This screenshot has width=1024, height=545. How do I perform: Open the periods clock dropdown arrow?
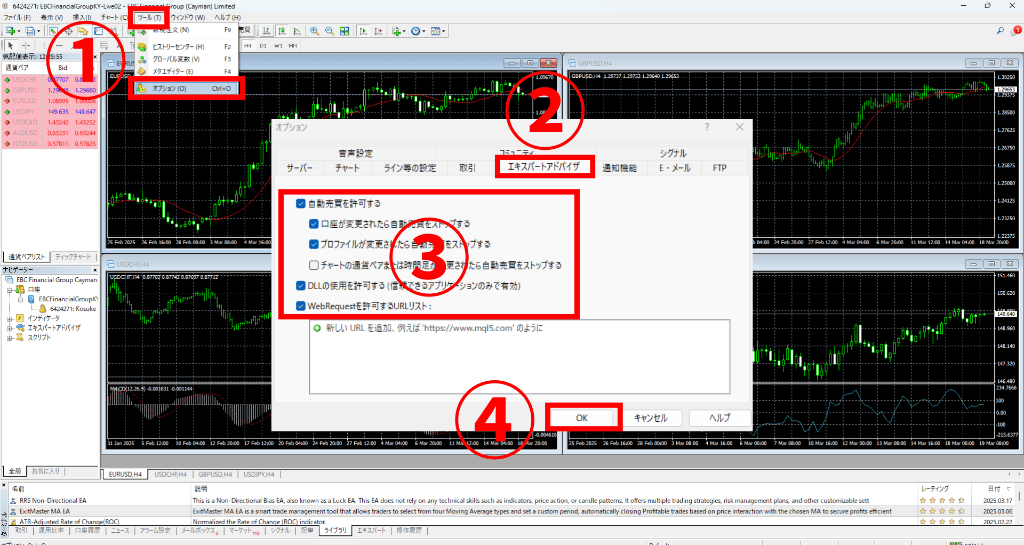click(423, 31)
